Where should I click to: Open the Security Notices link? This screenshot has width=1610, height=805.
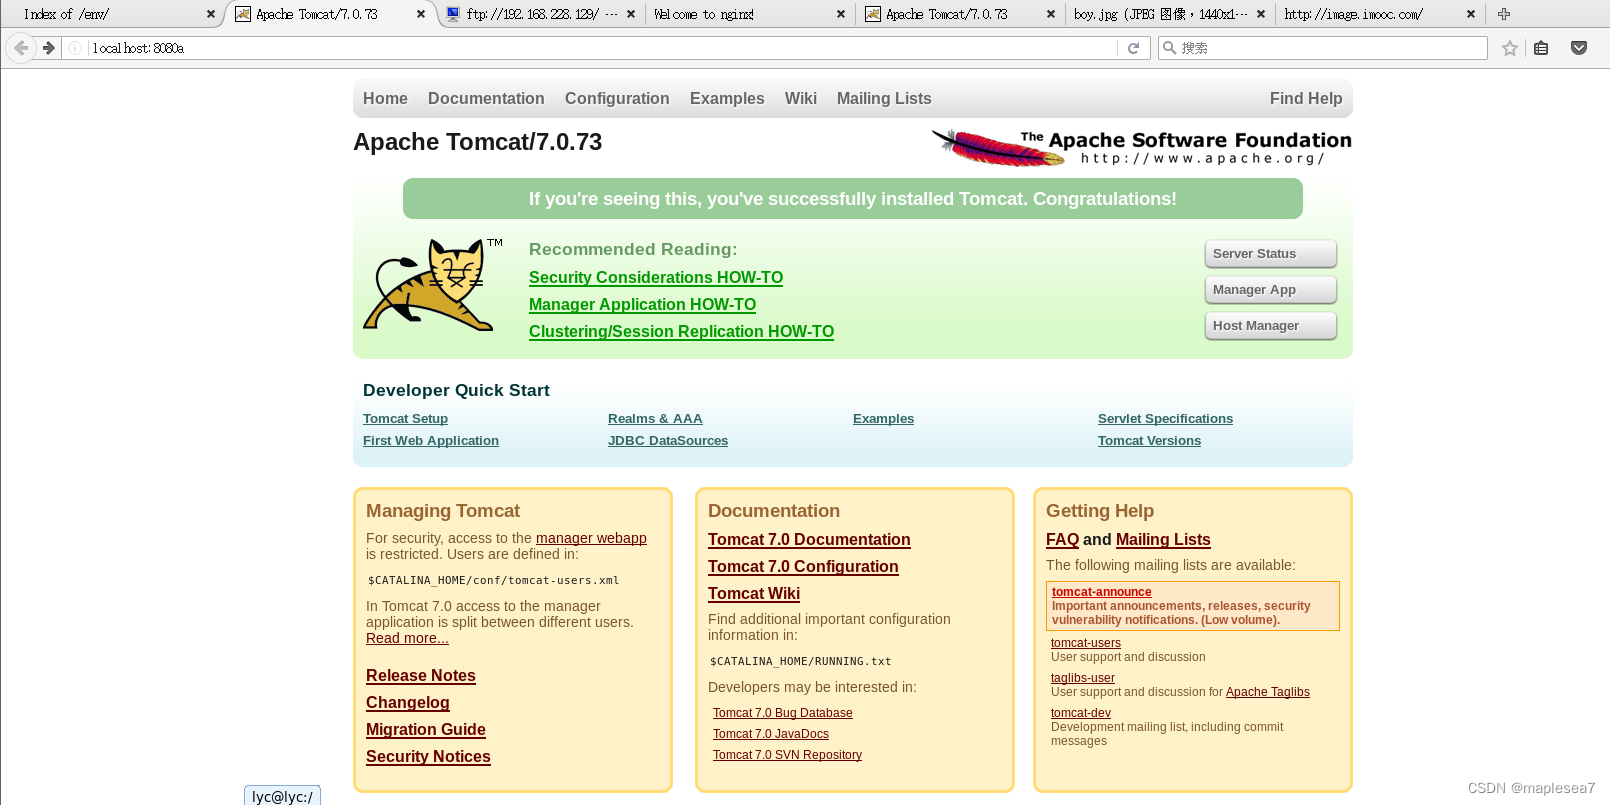point(428,756)
